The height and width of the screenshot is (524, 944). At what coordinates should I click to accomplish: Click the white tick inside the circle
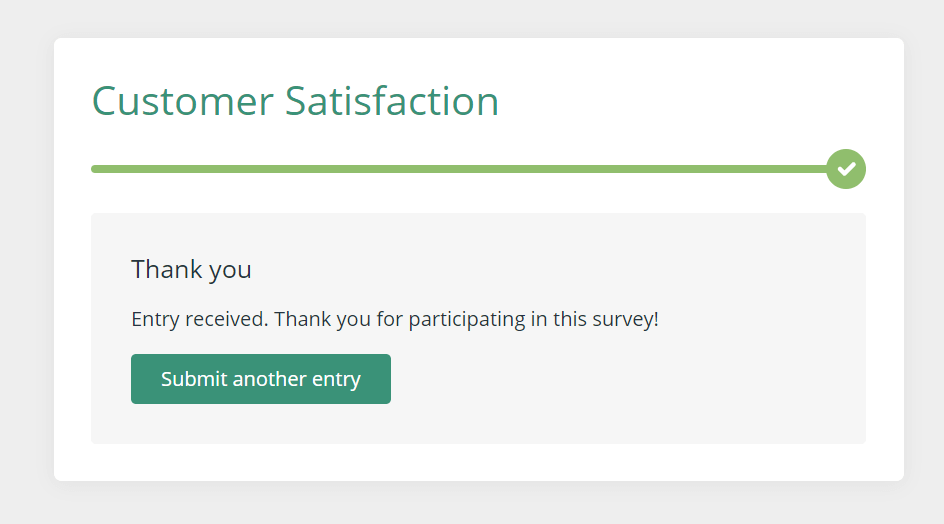coord(846,169)
